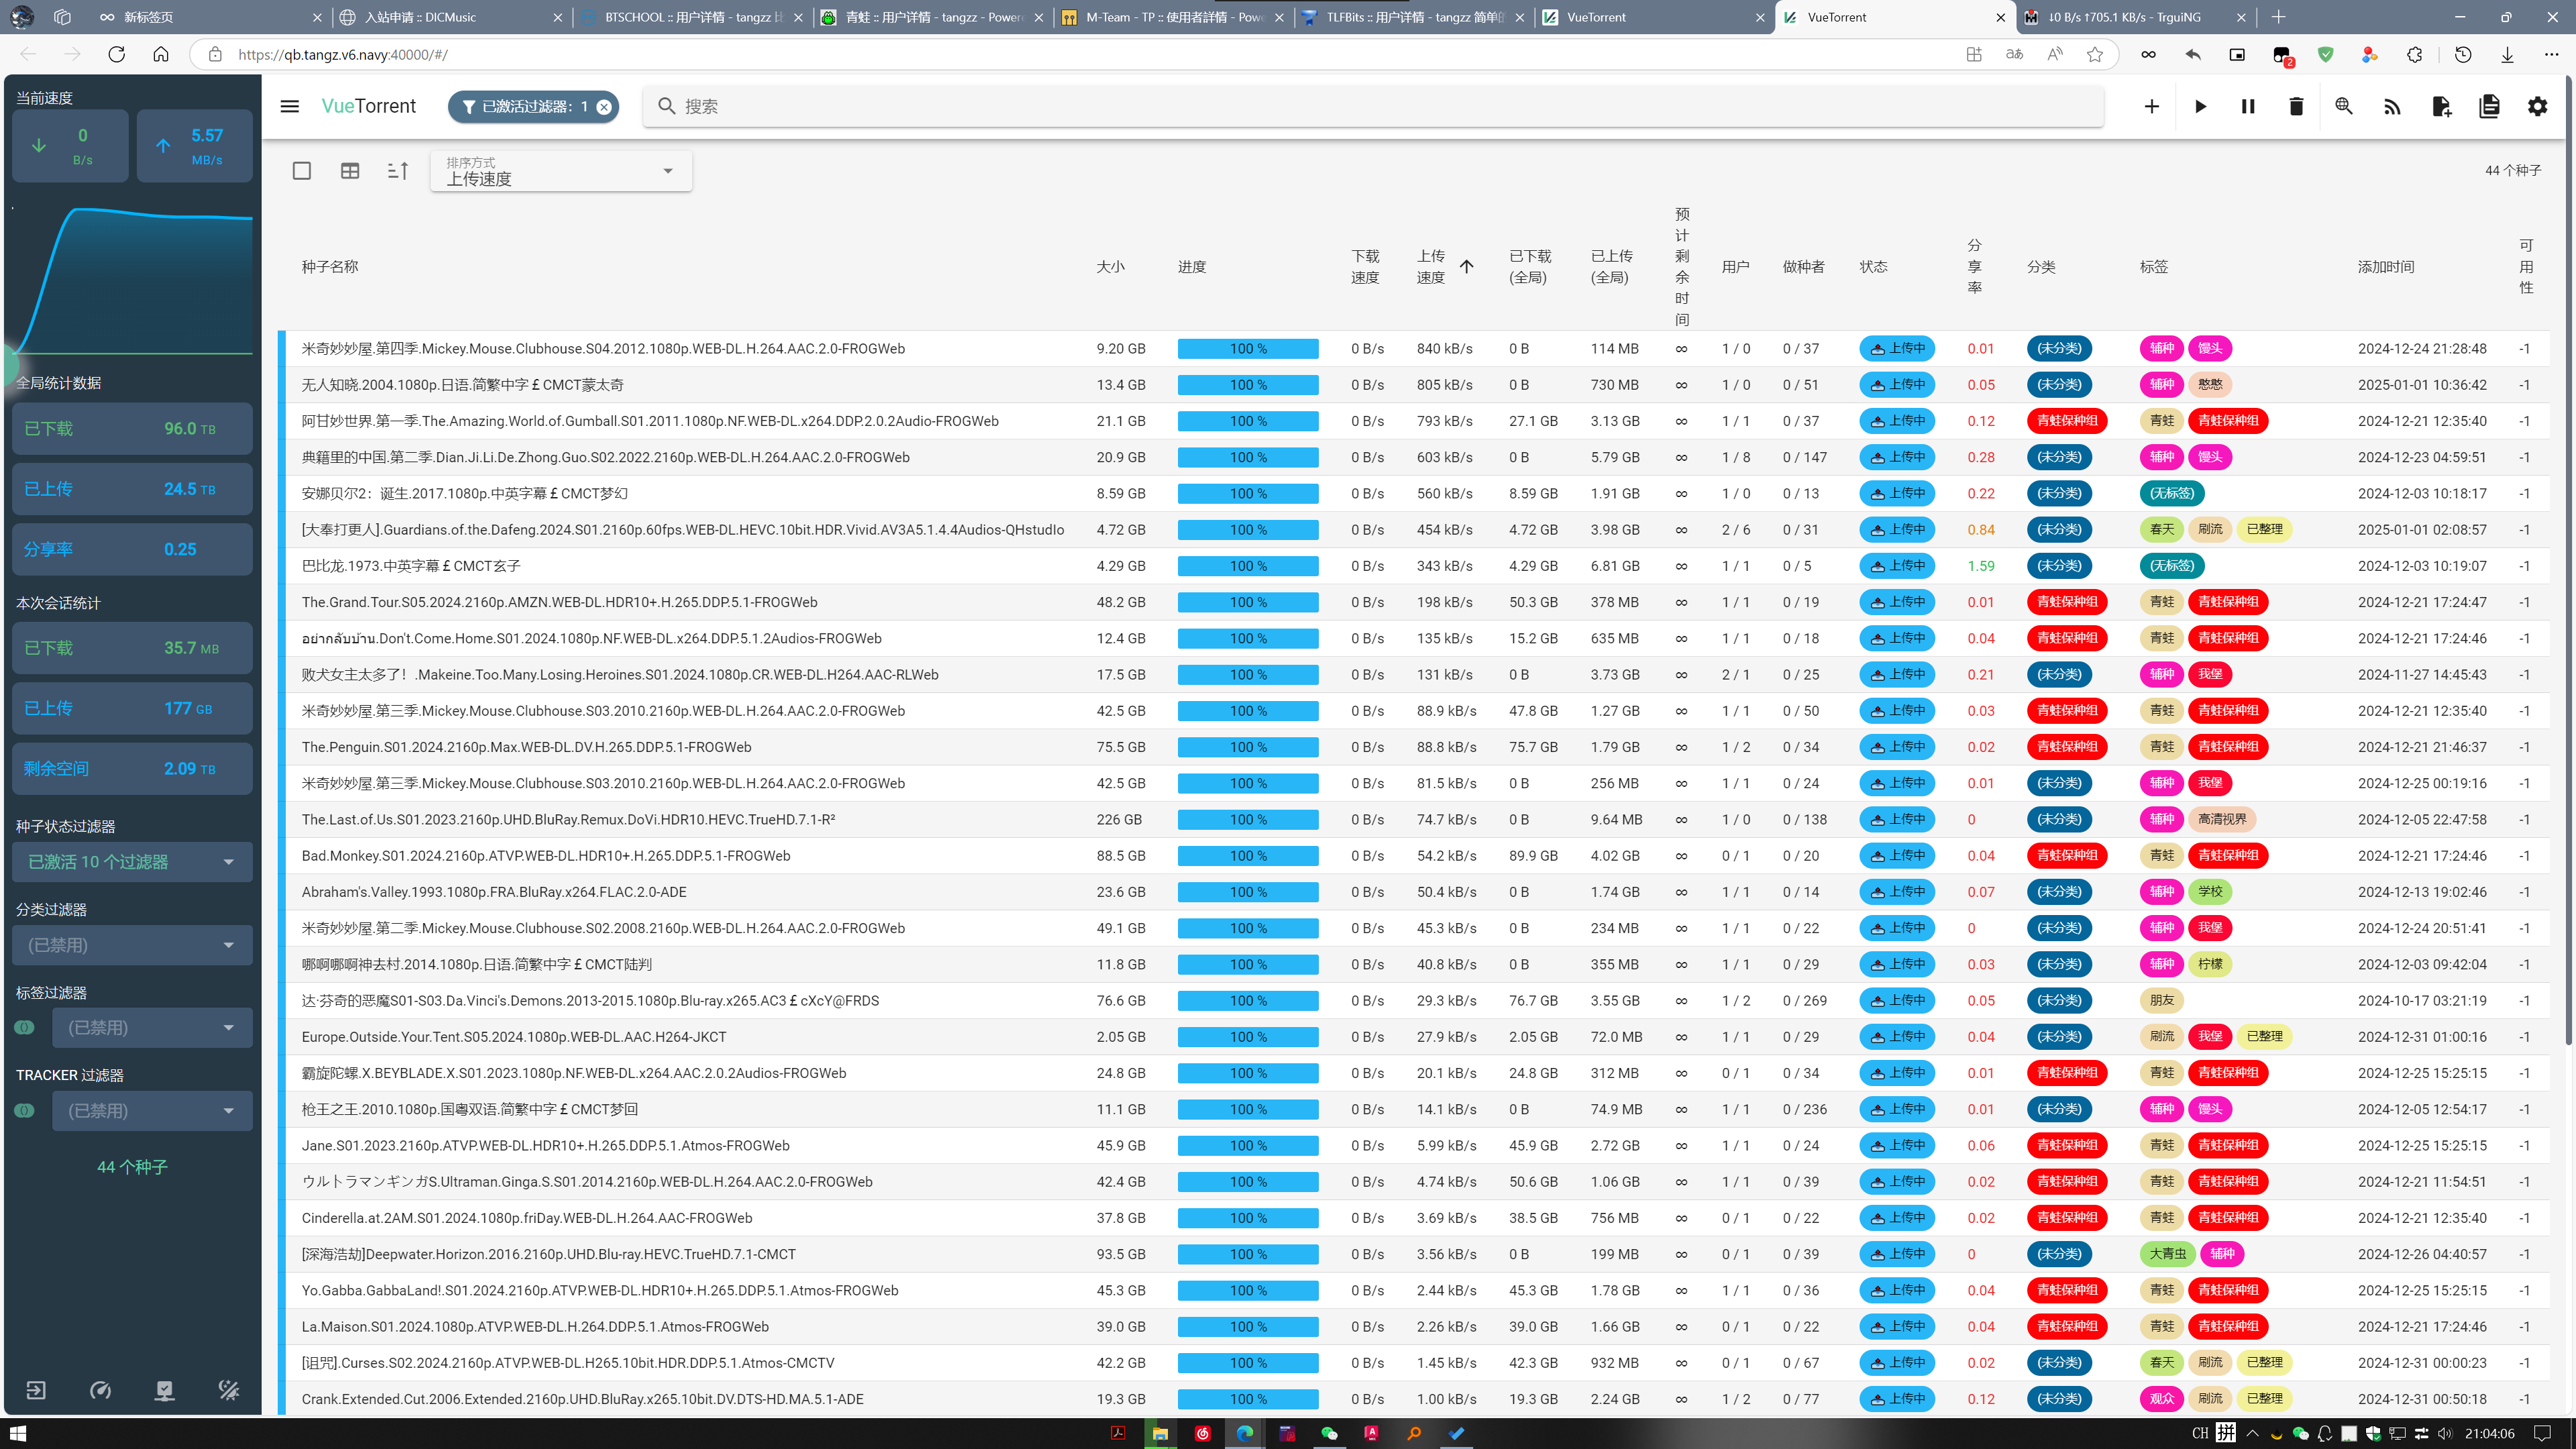Screen dimensions: 2576x1449
Task: Open the search engine magnifier-plus icon
Action: (x=2344, y=107)
